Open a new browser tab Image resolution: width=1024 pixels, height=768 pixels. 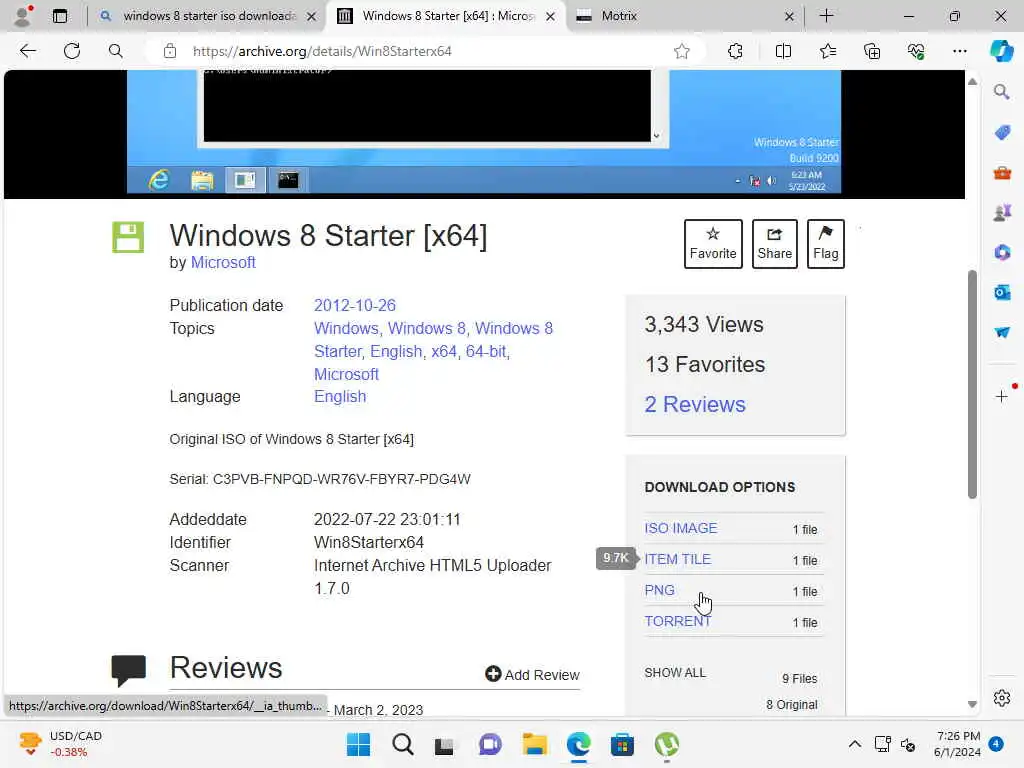click(826, 16)
